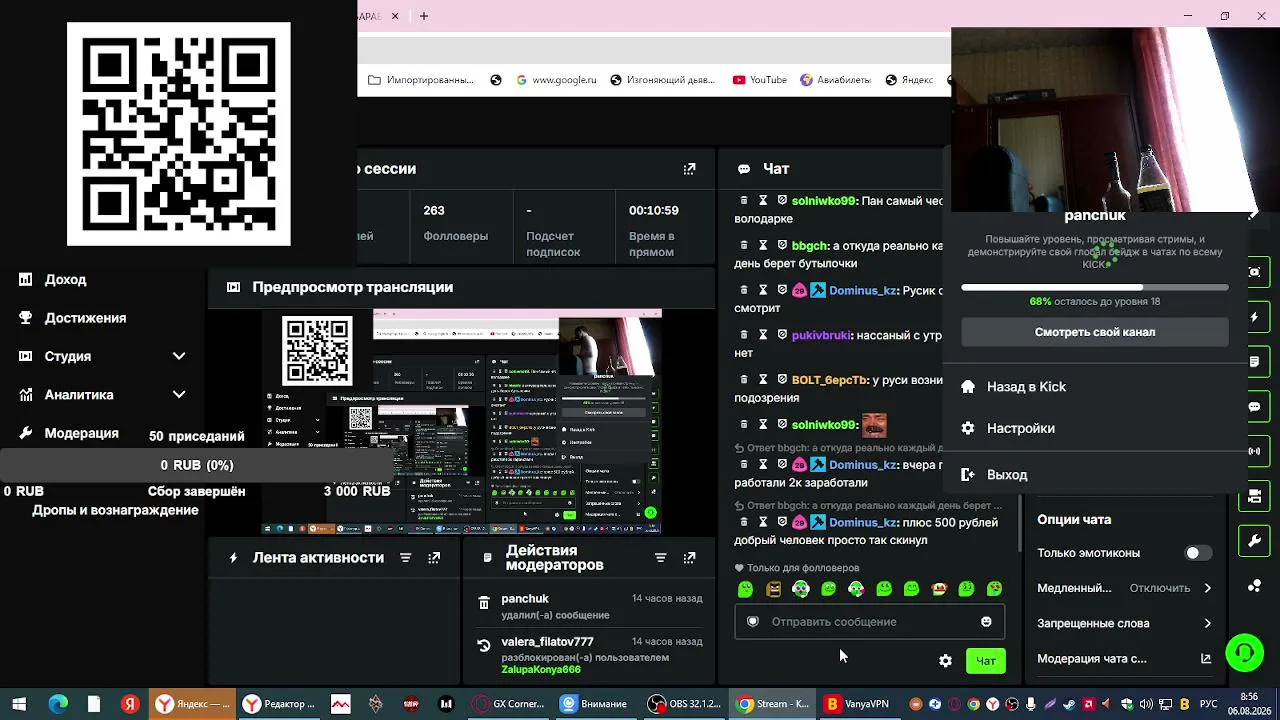Click the 3 000 RUB goal amount

pyautogui.click(x=357, y=492)
